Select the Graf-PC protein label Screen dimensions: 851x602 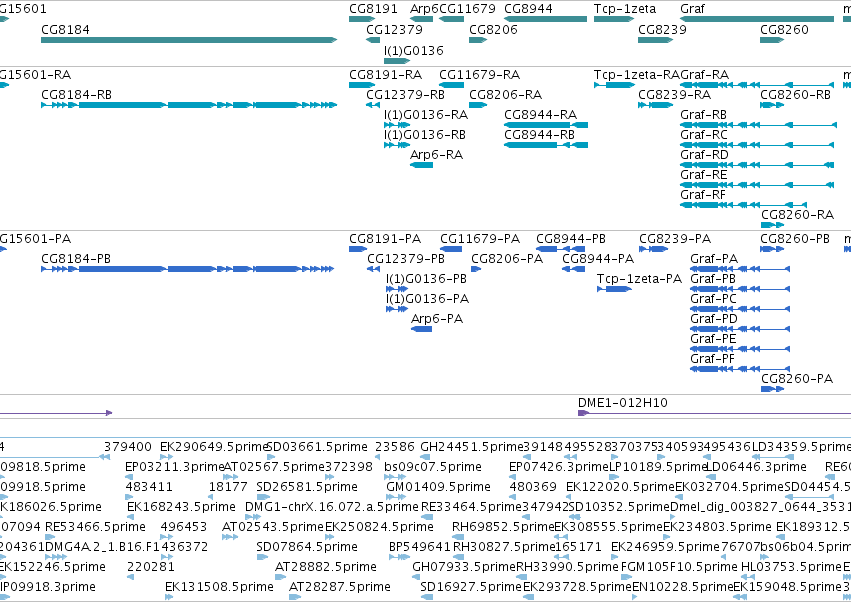pos(714,299)
